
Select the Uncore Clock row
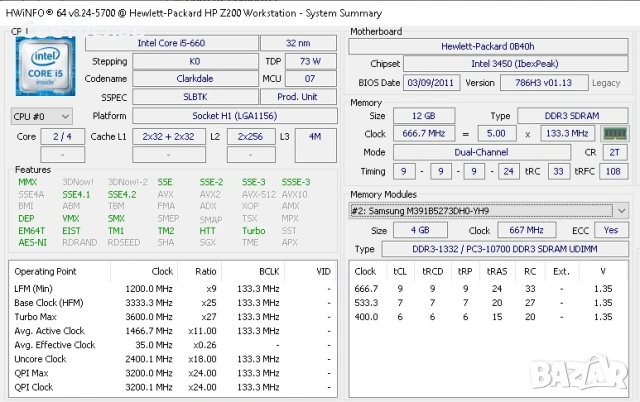[x=173, y=359]
